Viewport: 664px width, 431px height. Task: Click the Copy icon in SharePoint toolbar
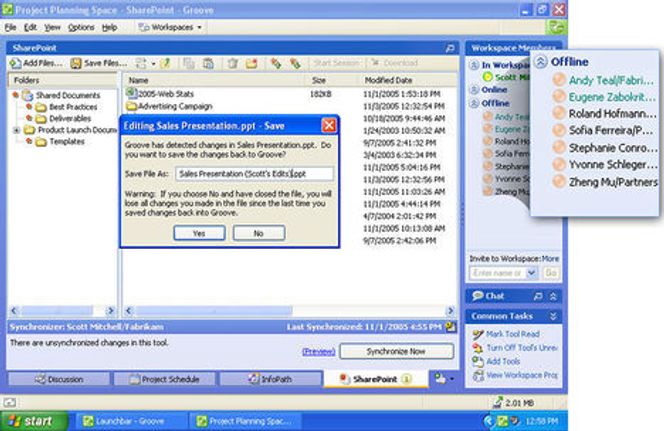tap(188, 64)
